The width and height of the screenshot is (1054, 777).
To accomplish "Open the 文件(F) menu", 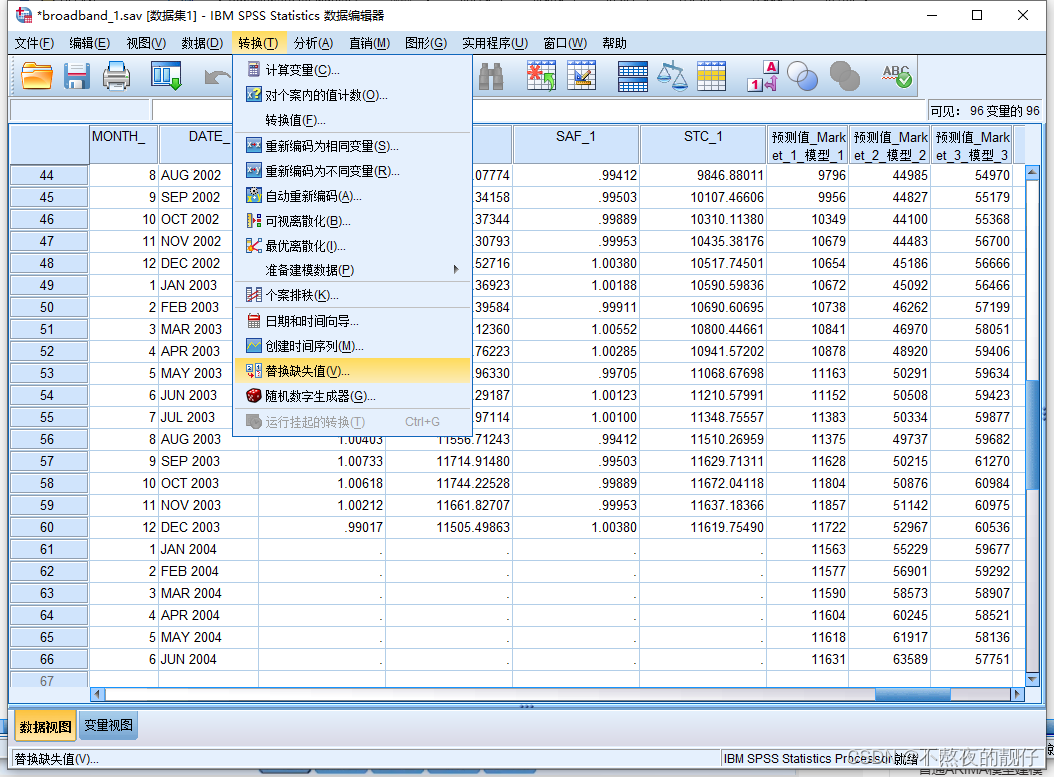I will tap(34, 43).
